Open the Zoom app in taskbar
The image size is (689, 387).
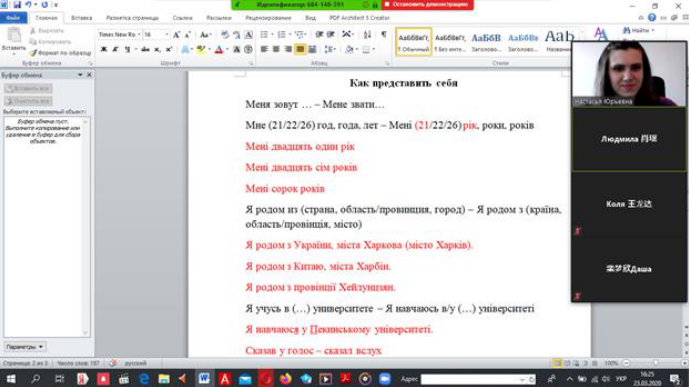(x=384, y=379)
